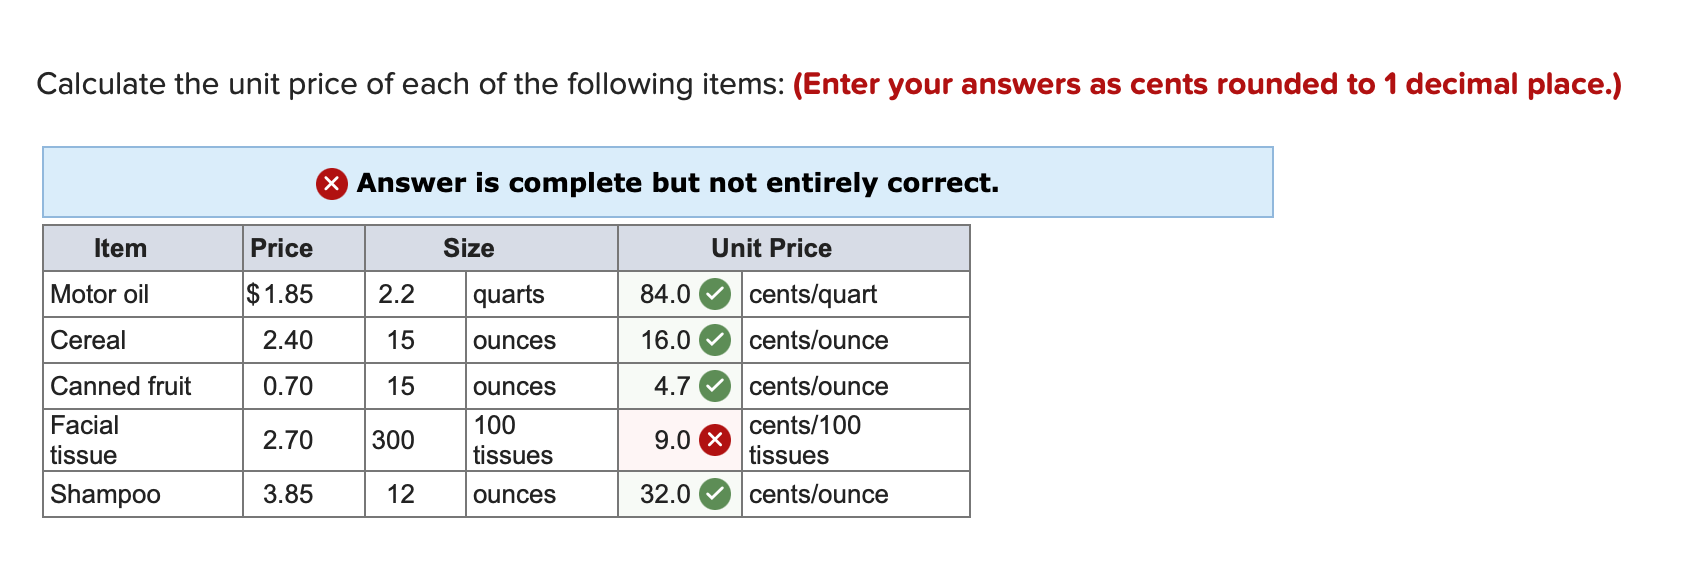This screenshot has height=584, width=1688.
Task: Click the answer field showing 9.0
Action: point(668,440)
